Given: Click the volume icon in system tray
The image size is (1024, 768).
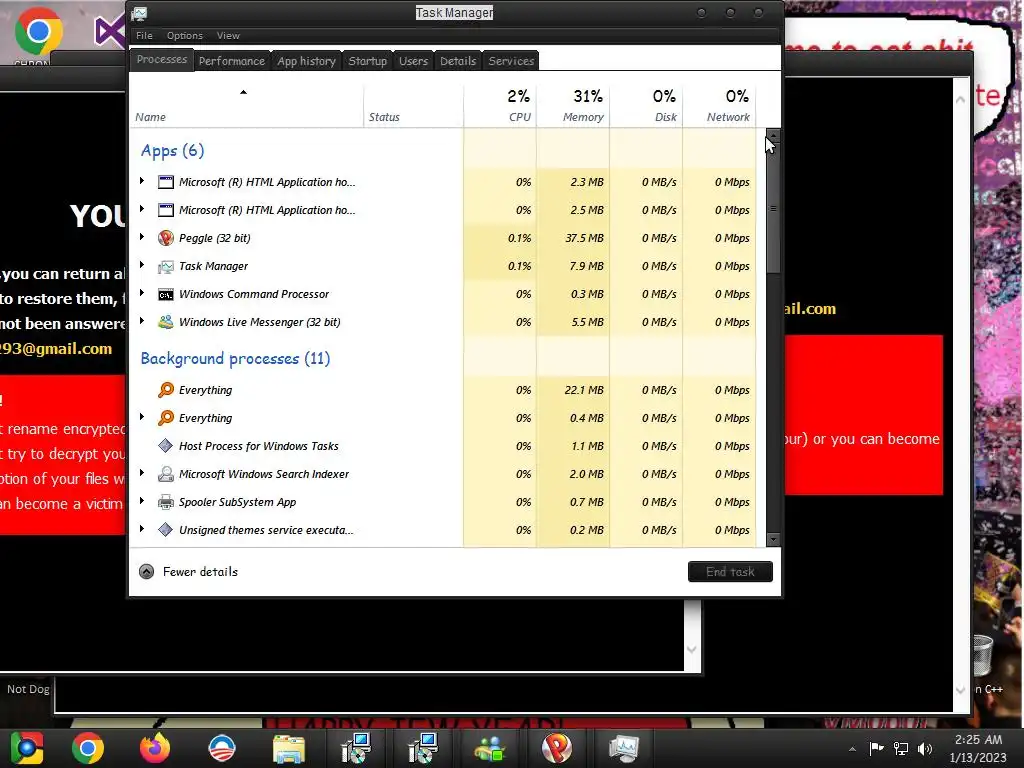Looking at the screenshot, I should pyautogui.click(x=925, y=749).
